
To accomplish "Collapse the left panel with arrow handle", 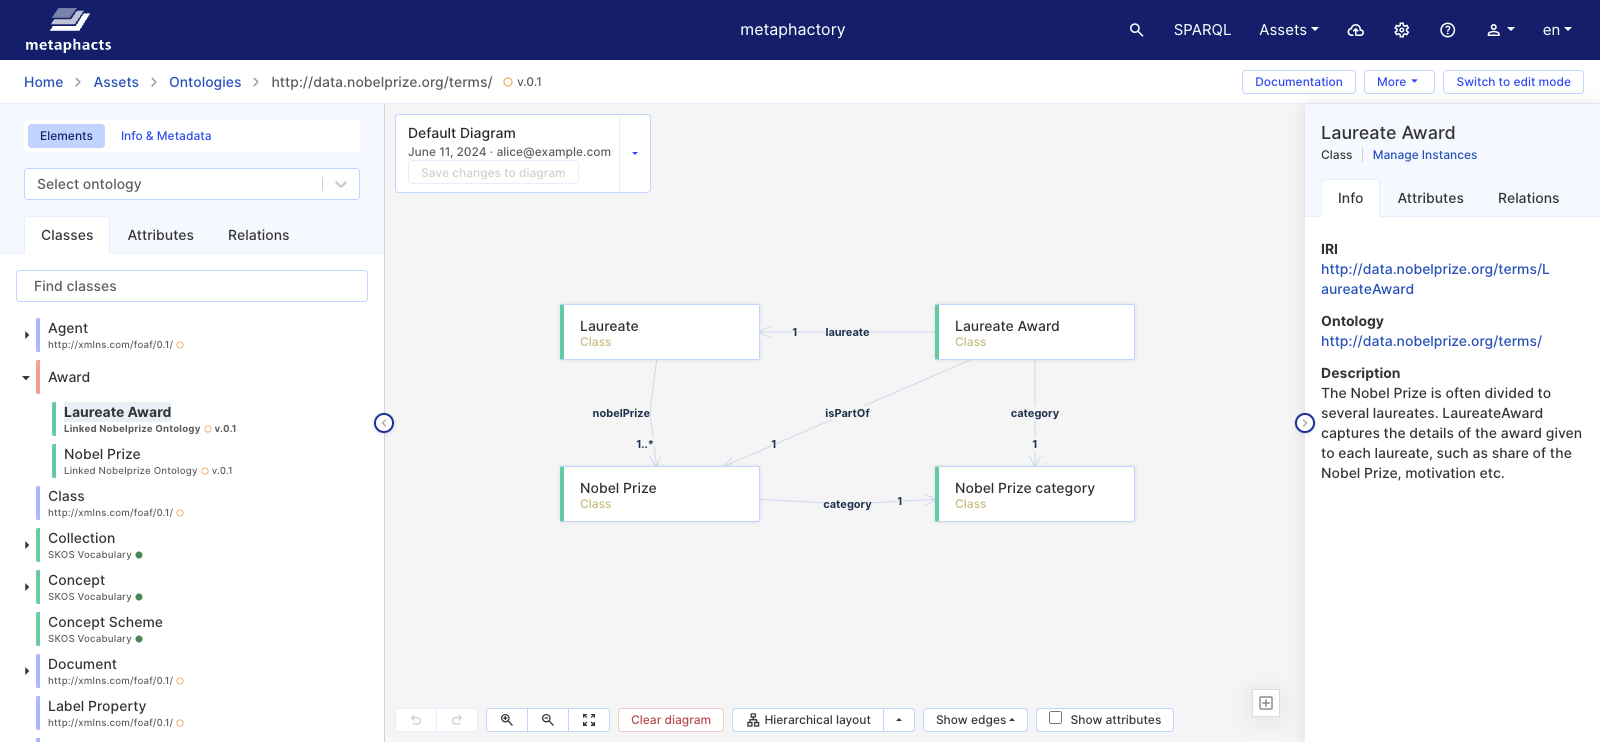I will 384,423.
